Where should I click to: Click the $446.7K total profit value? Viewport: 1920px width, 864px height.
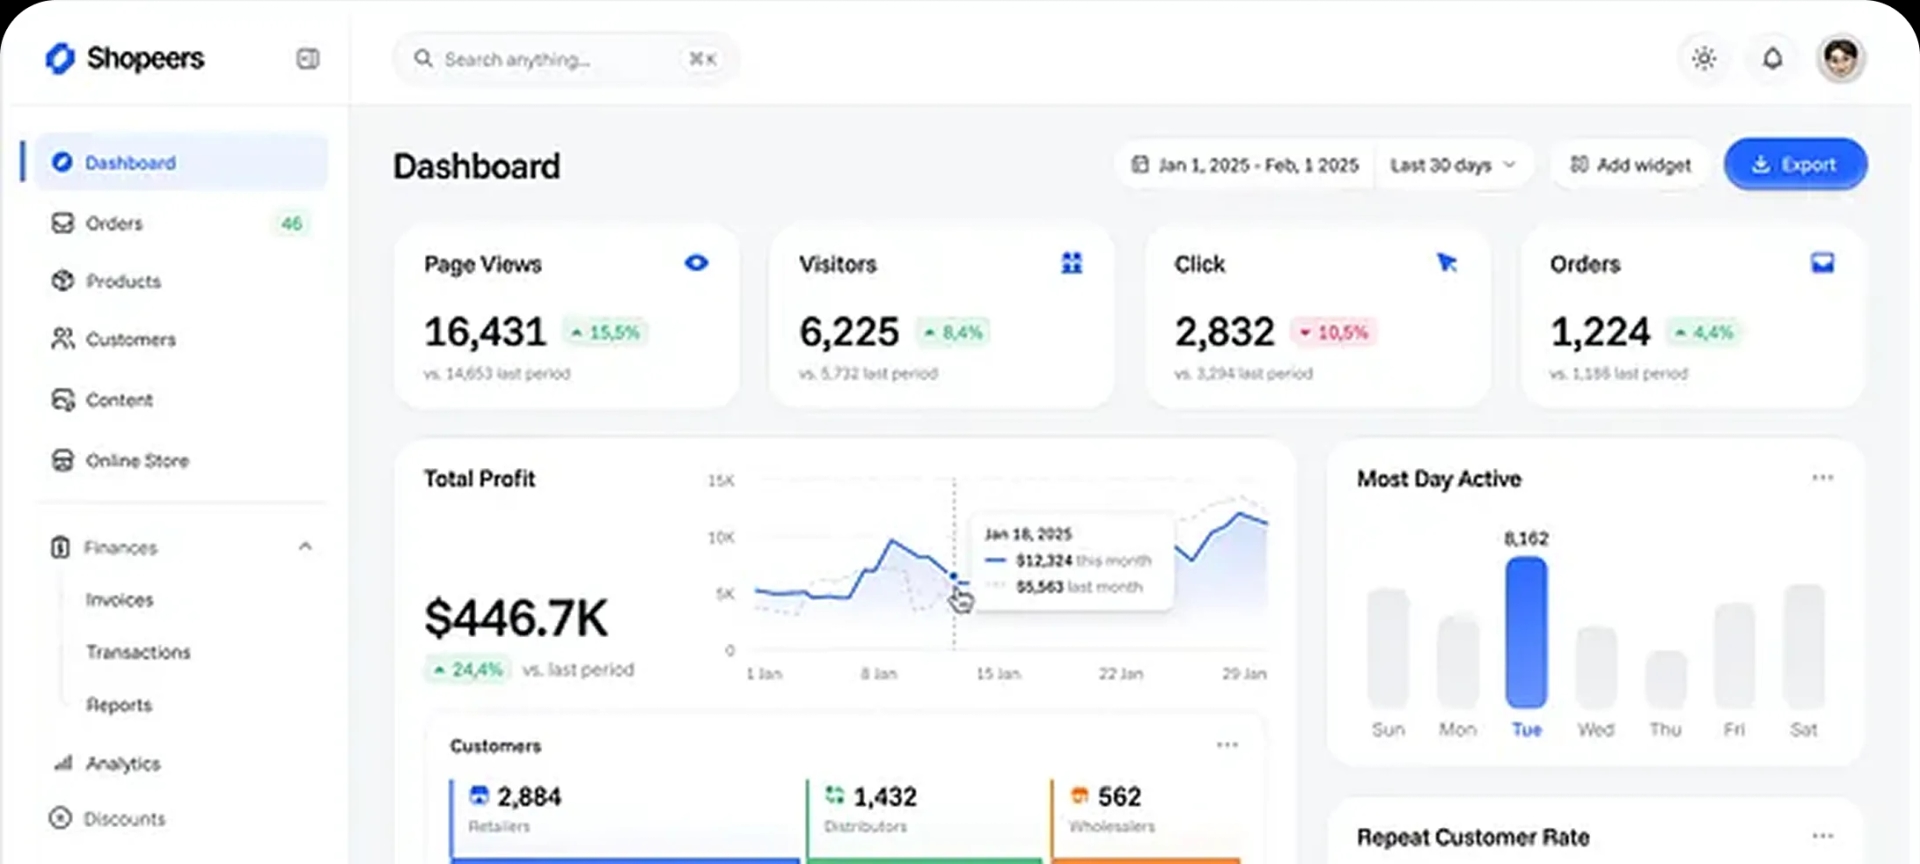coord(516,618)
